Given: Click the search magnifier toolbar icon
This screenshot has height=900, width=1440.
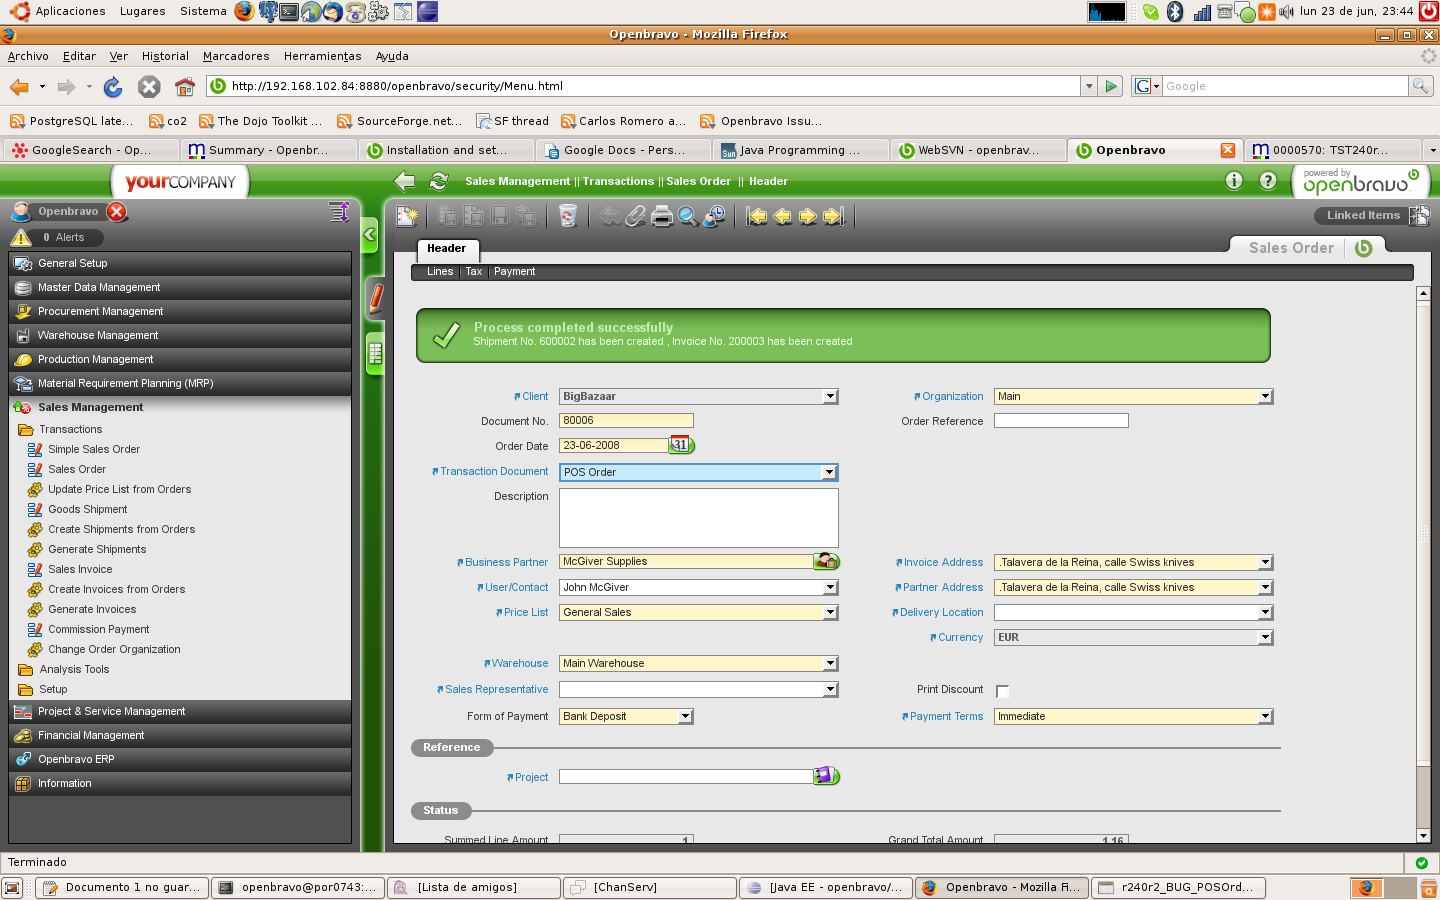Looking at the screenshot, I should click(x=688, y=216).
